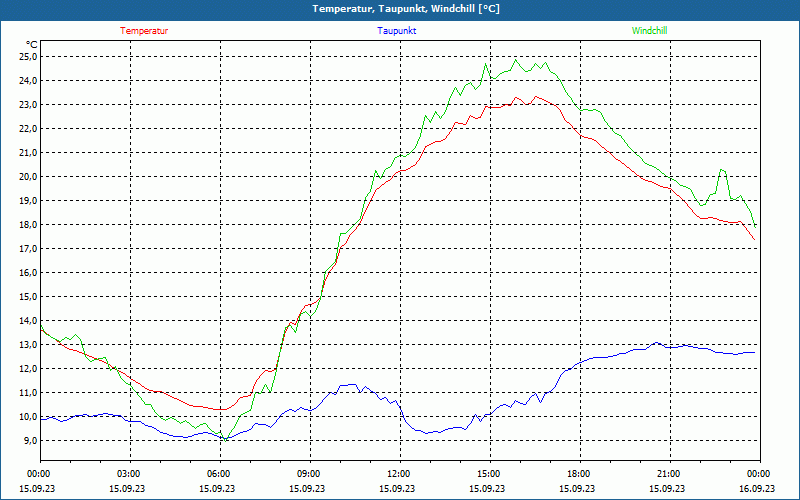
Task: Click the 06:00 time axis label
Action: 217,474
